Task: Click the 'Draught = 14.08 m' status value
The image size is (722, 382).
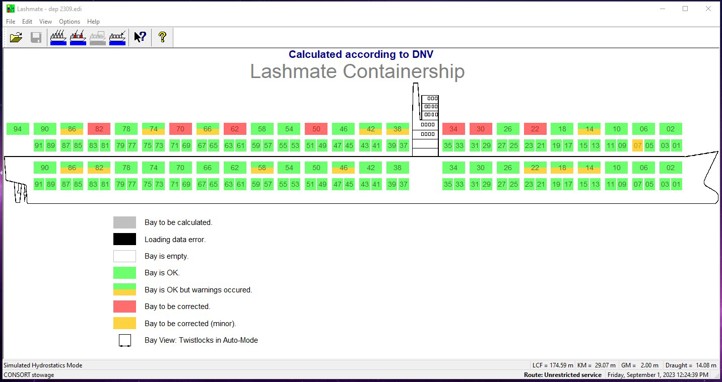Action: (x=692, y=365)
